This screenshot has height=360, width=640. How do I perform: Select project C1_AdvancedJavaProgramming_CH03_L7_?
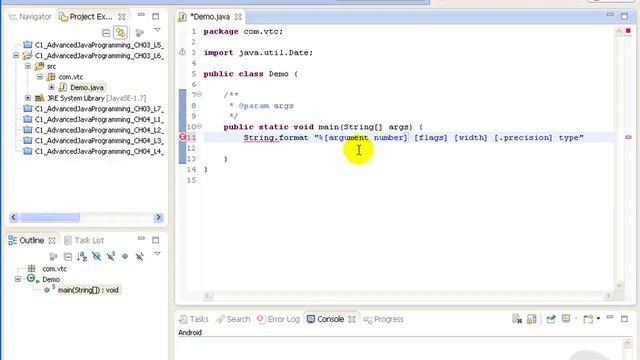tap(99, 109)
